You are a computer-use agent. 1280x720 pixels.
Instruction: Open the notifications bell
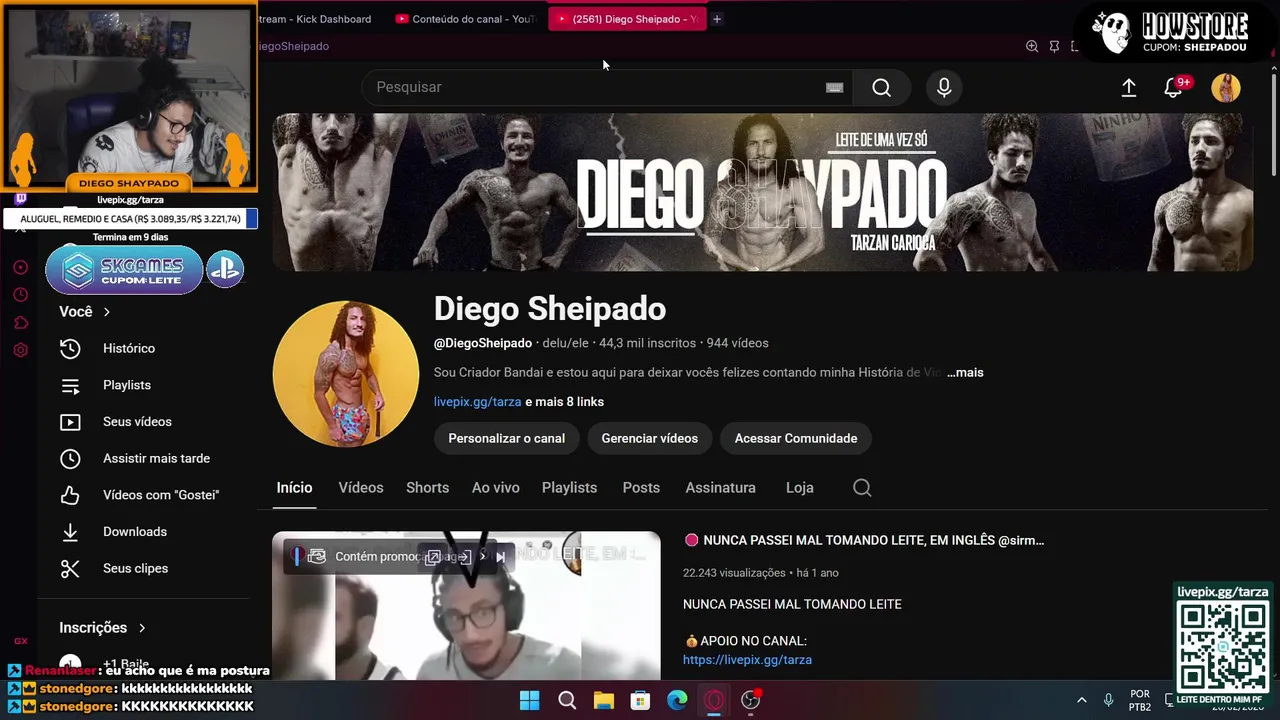tap(1174, 88)
